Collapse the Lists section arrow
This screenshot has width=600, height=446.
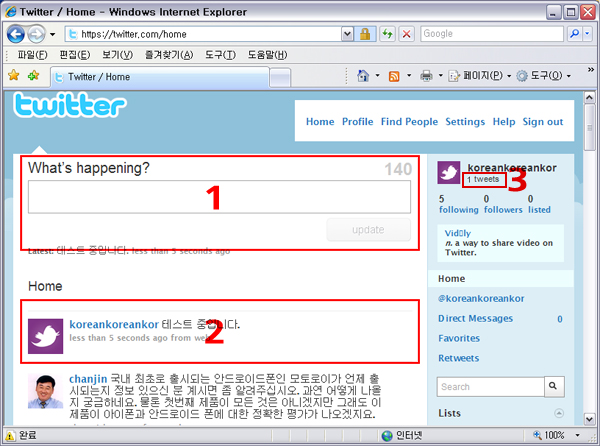pyautogui.click(x=559, y=413)
